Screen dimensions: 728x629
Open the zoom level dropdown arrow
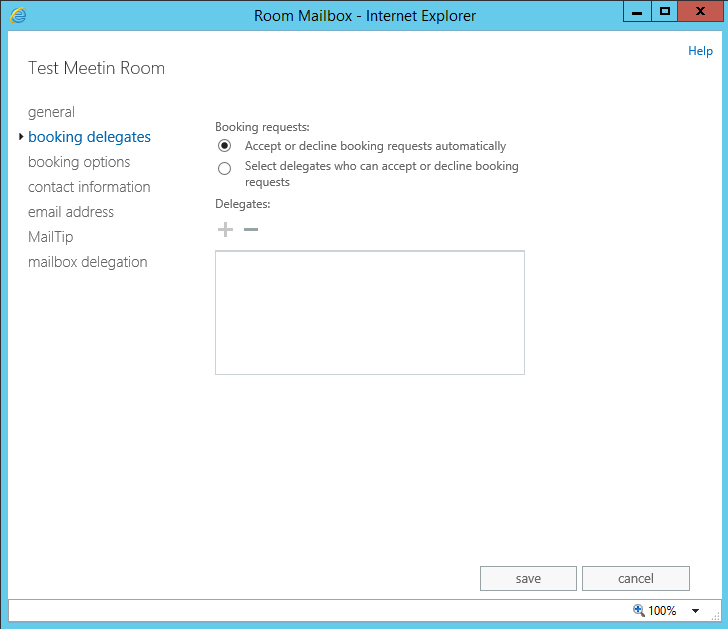point(696,611)
